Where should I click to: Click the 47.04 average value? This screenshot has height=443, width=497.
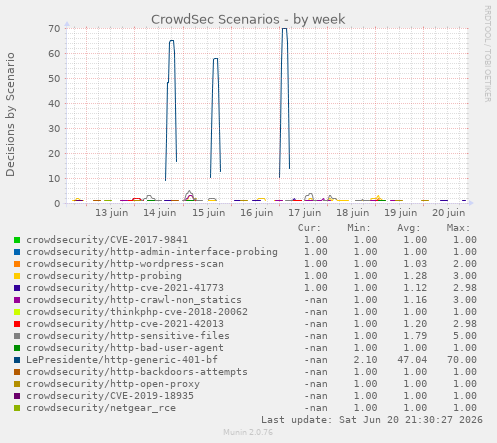(412, 360)
